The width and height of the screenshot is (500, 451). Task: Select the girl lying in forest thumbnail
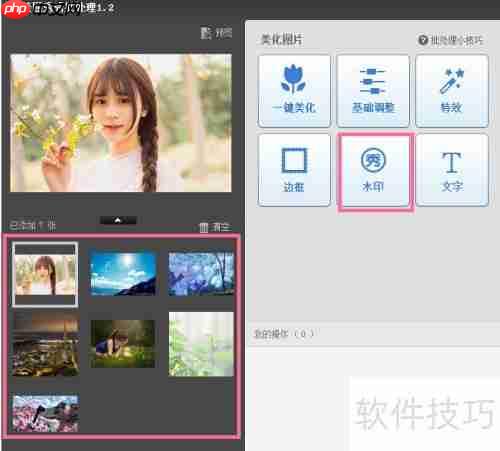[123, 344]
